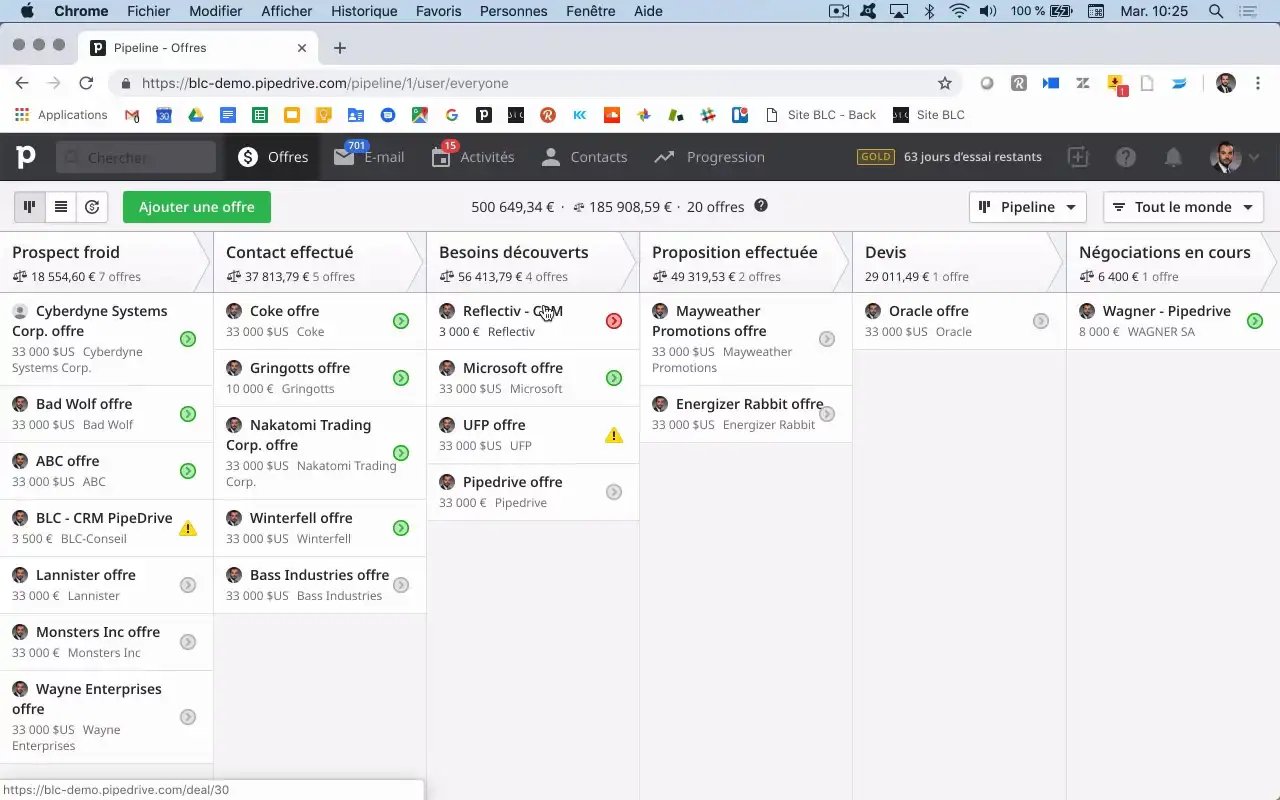Image resolution: width=1280 pixels, height=800 pixels.
Task: Click Energizer Rabbit offer grey activity icon
Action: (x=827, y=414)
